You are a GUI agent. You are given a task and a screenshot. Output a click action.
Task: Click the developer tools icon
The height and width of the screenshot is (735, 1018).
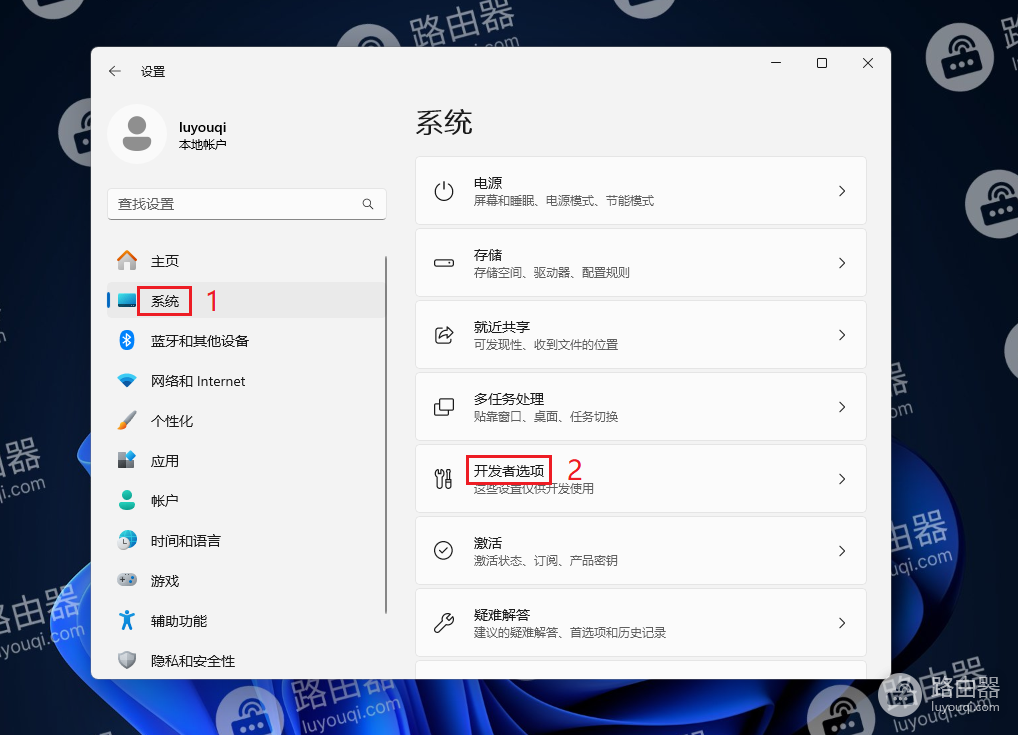point(444,479)
